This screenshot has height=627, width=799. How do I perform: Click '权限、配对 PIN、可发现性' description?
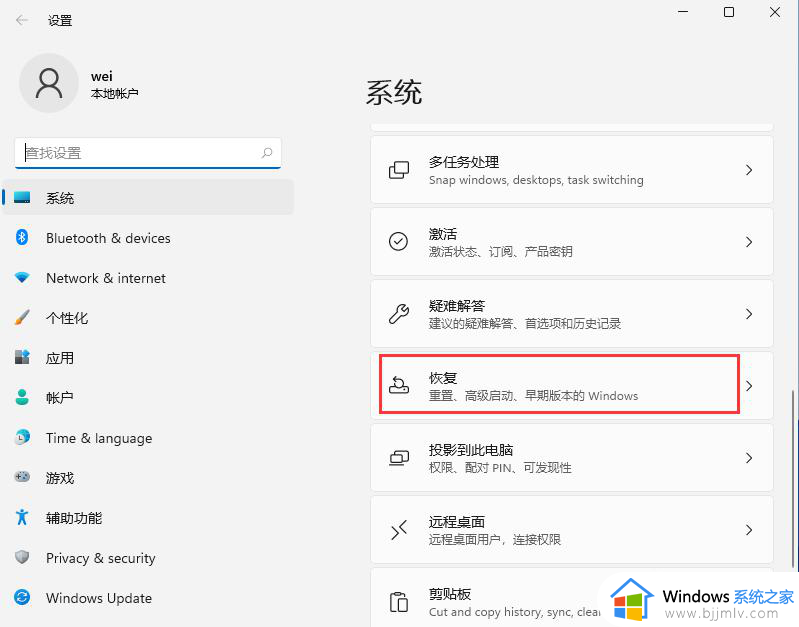tap(500, 467)
